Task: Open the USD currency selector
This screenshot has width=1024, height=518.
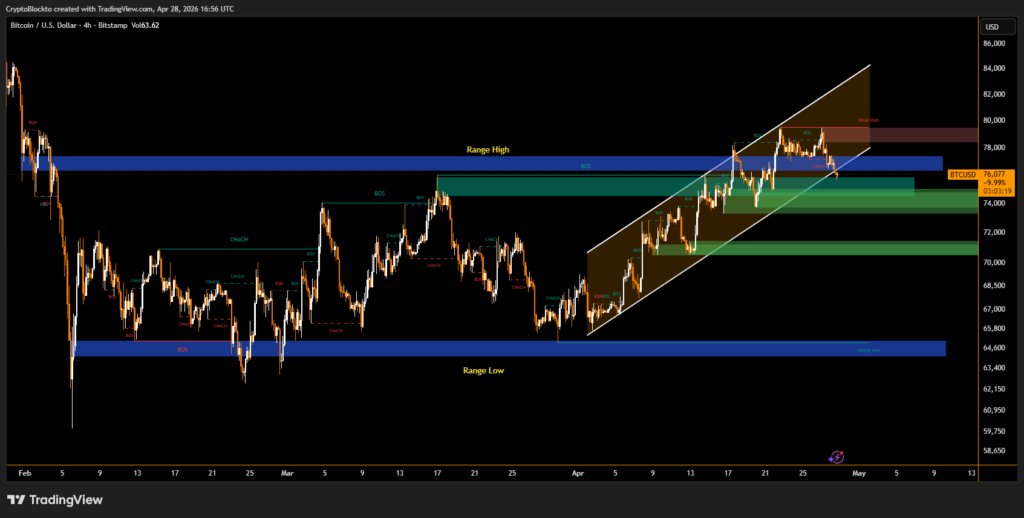Action: pyautogui.click(x=992, y=27)
